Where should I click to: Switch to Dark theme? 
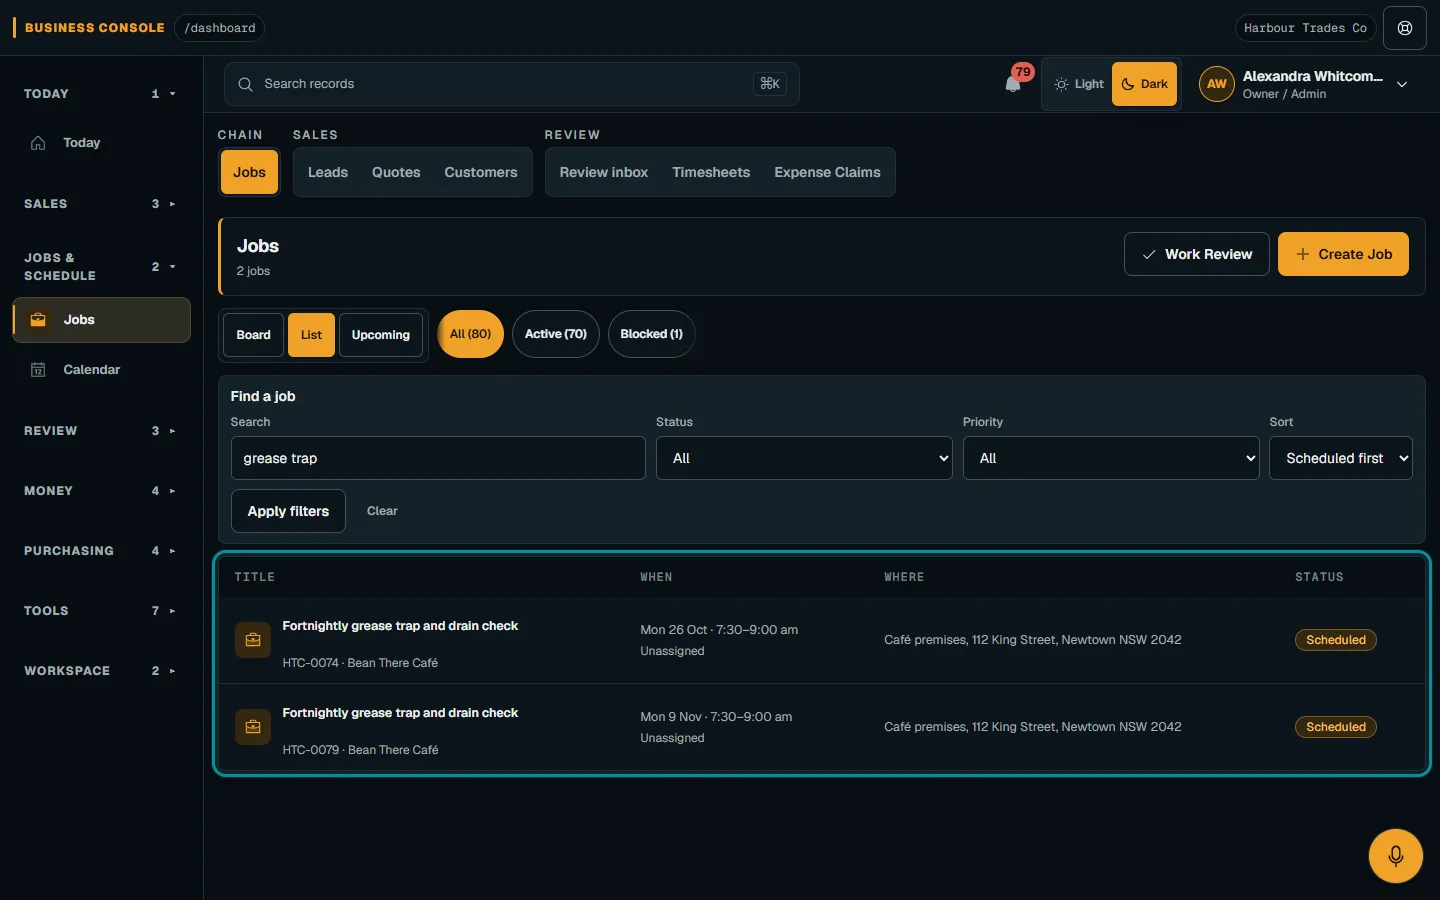(1144, 84)
